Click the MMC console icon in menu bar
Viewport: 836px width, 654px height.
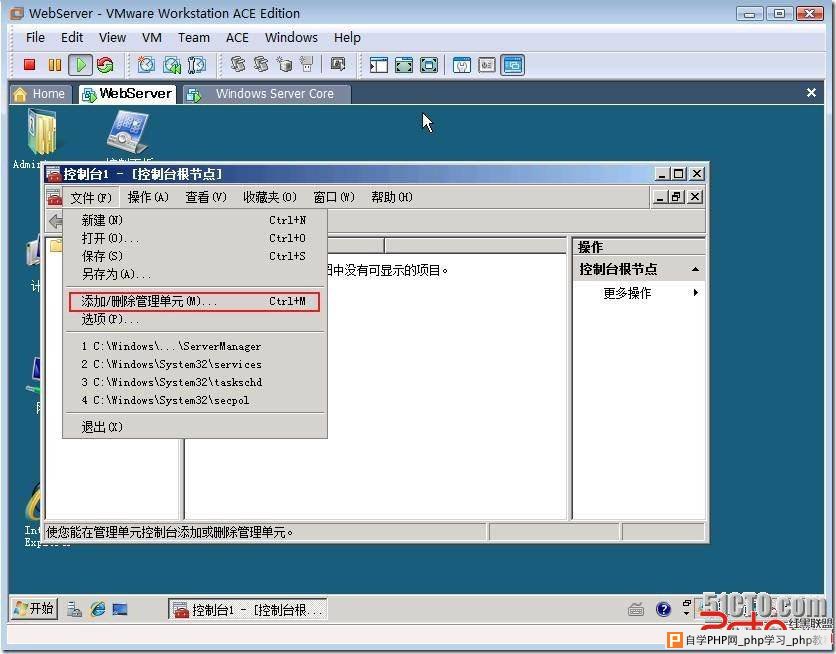[x=54, y=198]
